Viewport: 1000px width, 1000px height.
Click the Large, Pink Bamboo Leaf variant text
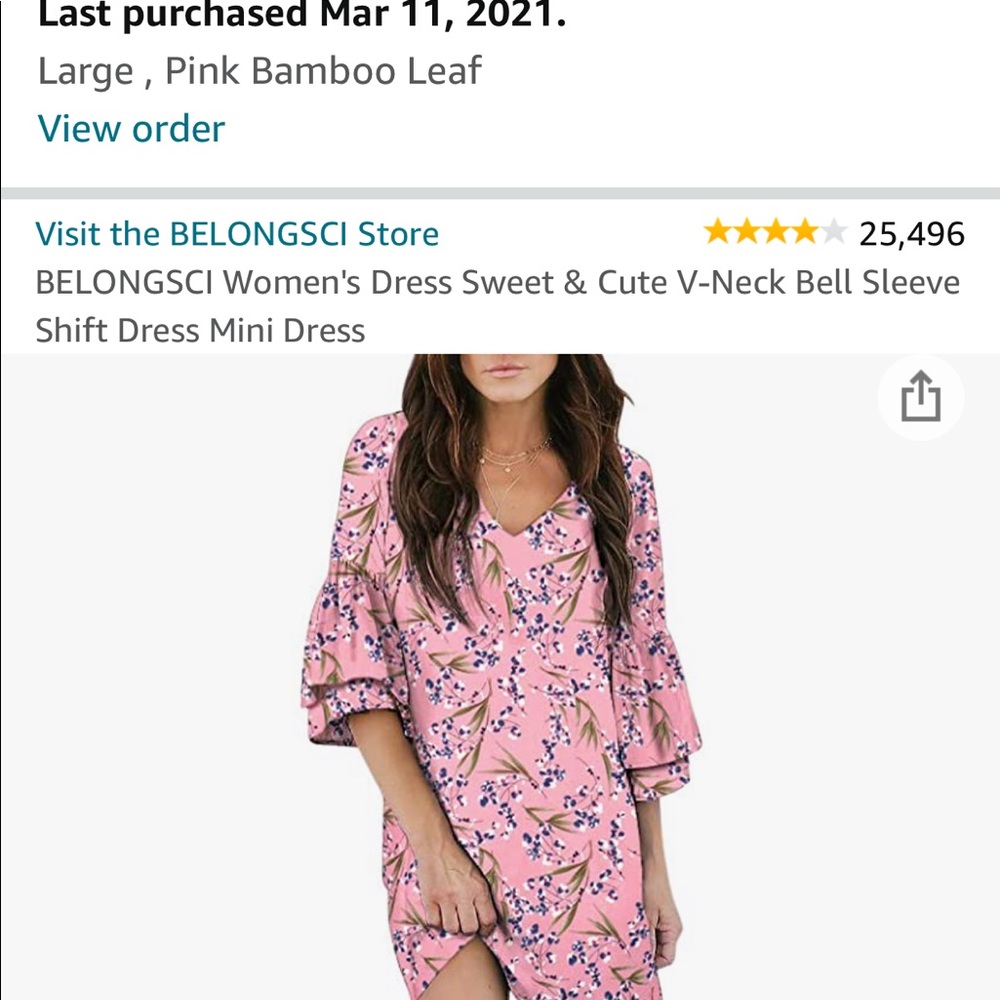258,71
